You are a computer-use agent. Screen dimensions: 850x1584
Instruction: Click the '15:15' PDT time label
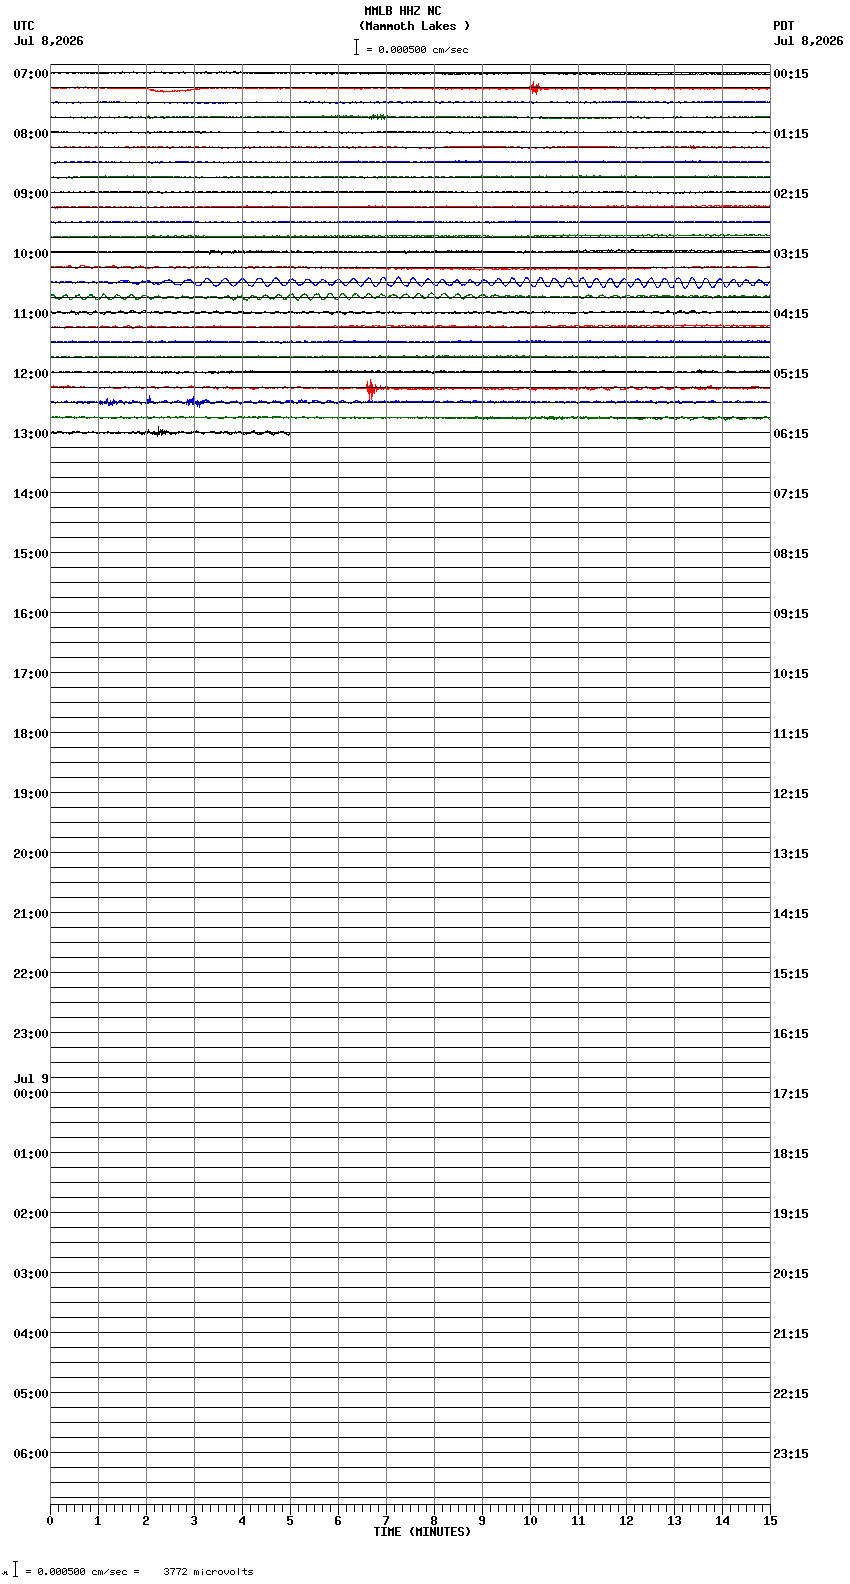tap(791, 974)
